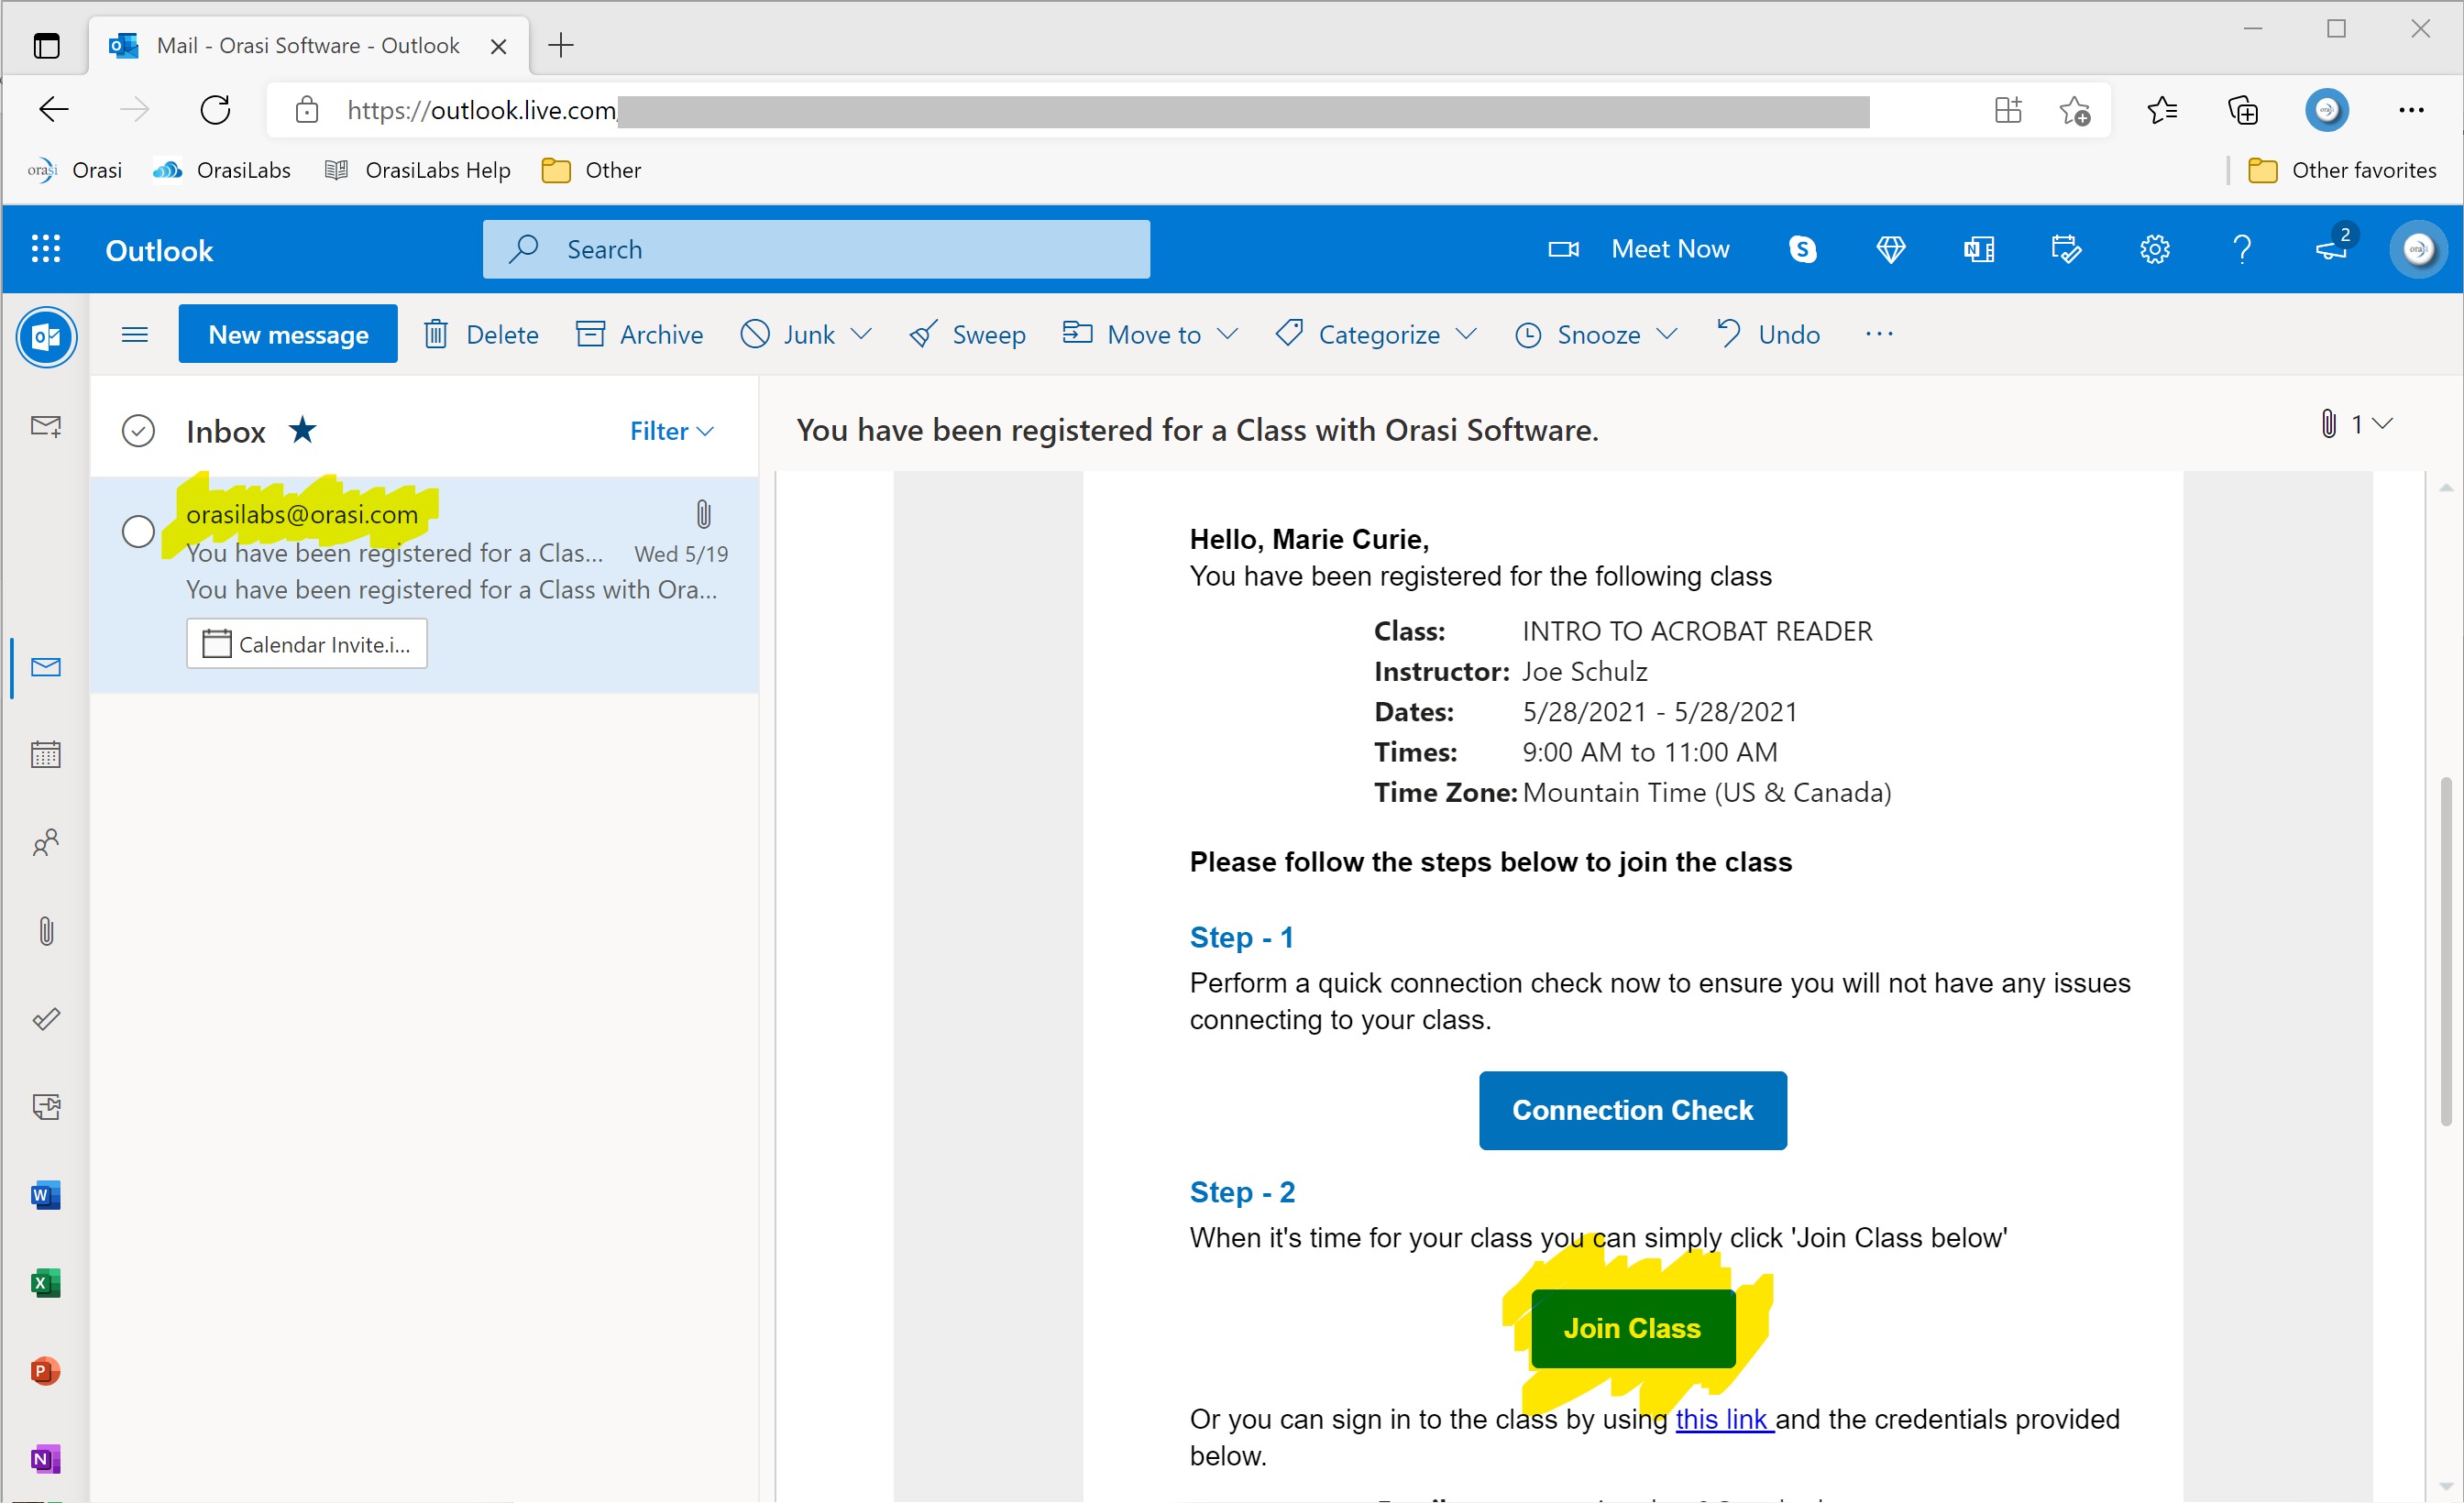Screen dimensions: 2464x1503
Task: Click the green Join Class button
Action: pyautogui.click(x=1633, y=1328)
